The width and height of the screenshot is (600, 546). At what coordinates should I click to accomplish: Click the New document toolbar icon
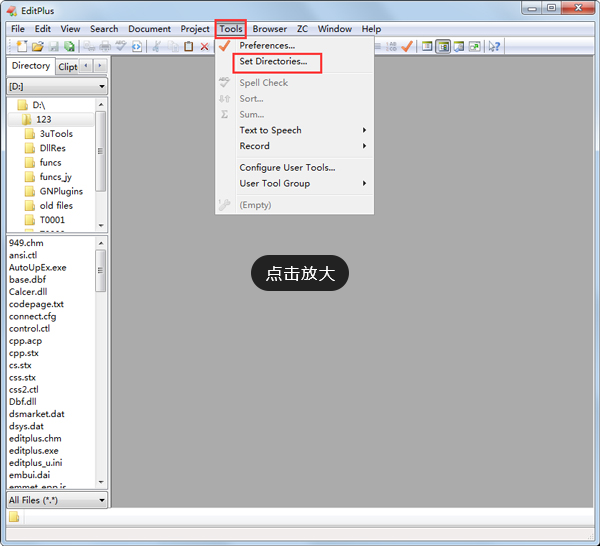pos(22,47)
